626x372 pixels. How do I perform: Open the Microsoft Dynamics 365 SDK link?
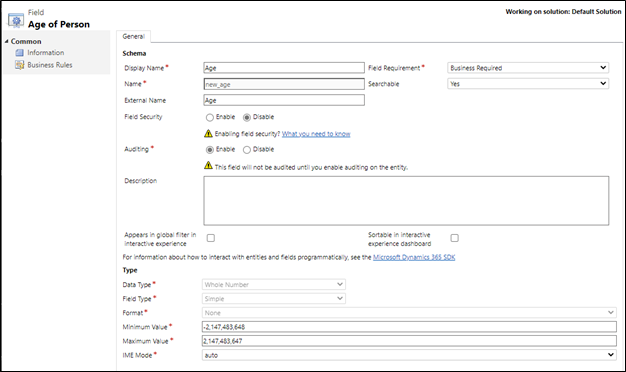click(414, 257)
